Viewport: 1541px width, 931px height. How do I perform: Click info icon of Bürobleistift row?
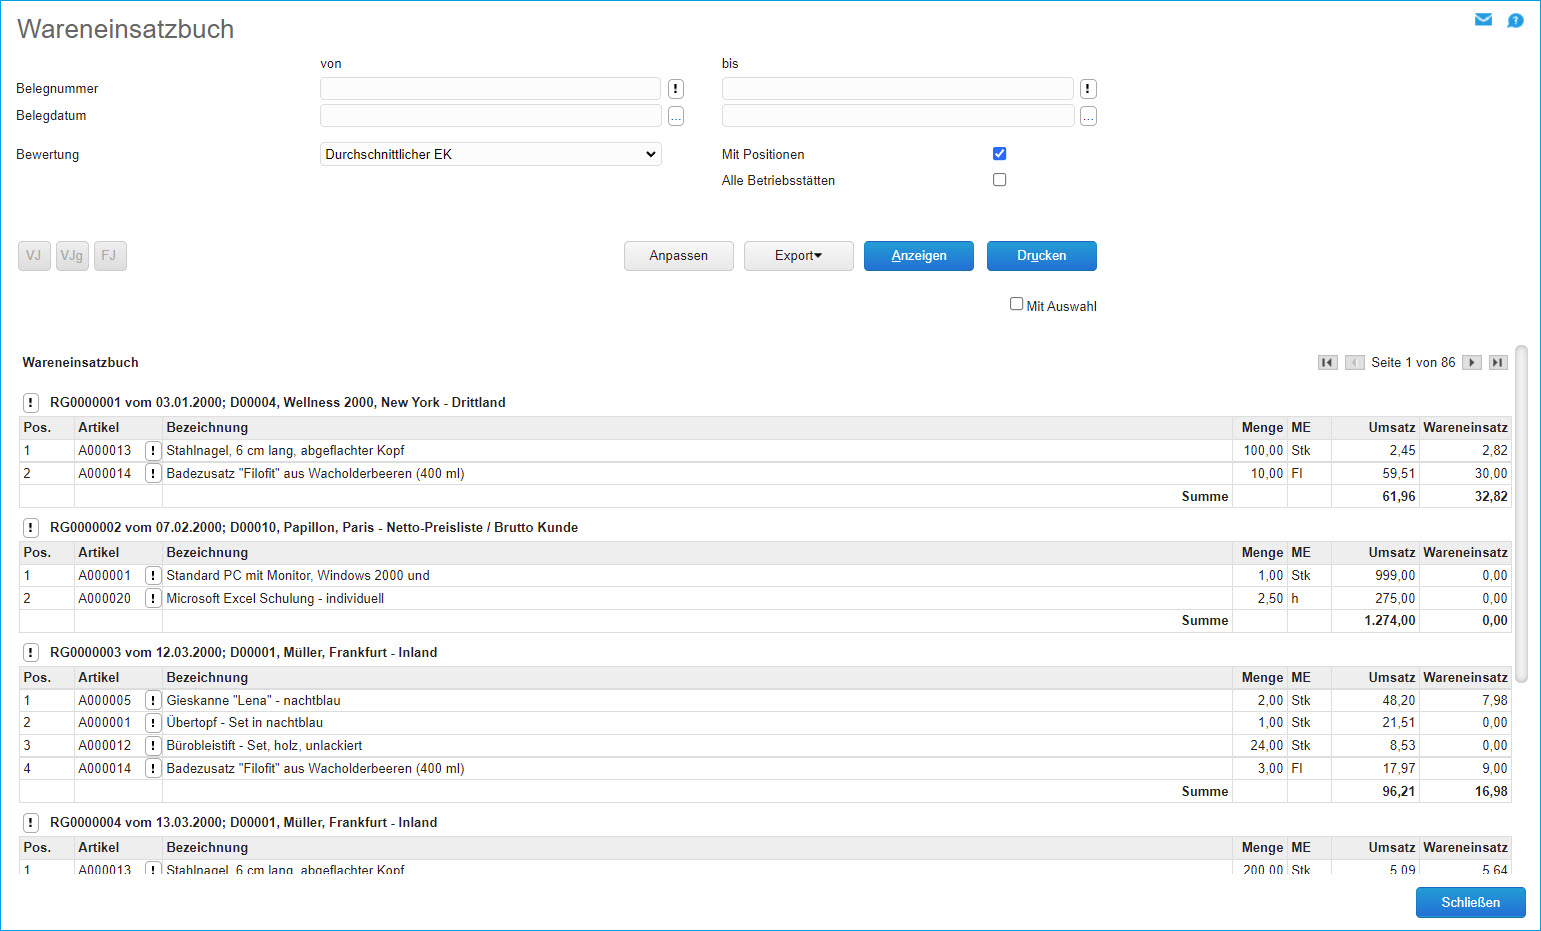tap(153, 745)
